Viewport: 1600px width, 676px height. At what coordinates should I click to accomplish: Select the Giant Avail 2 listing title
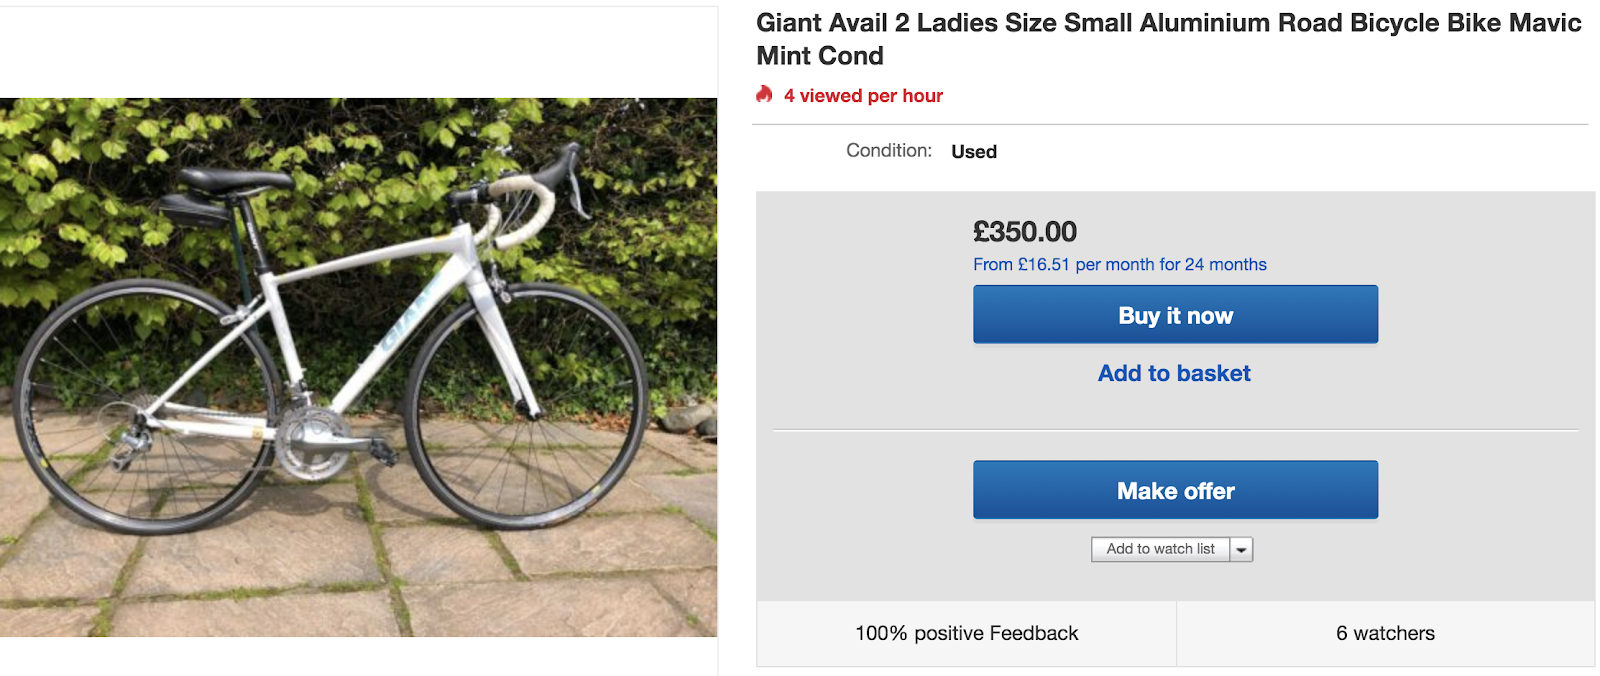(x=1168, y=39)
